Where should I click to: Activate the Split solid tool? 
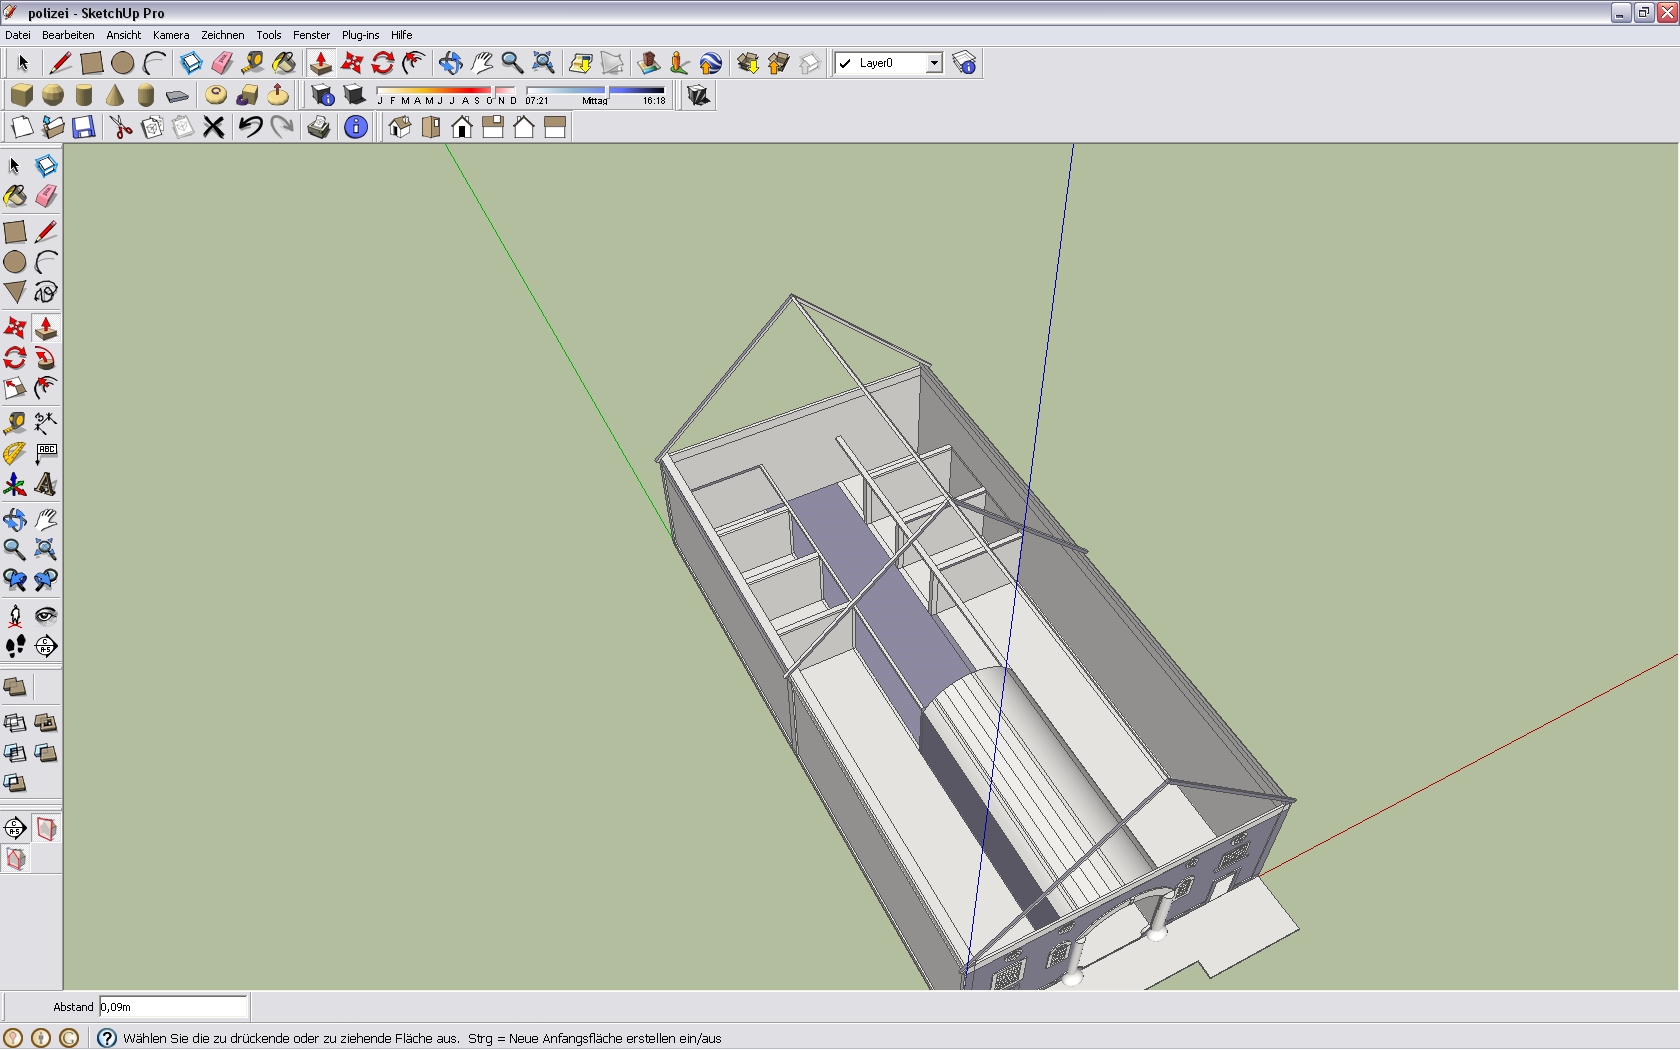click(x=15, y=783)
